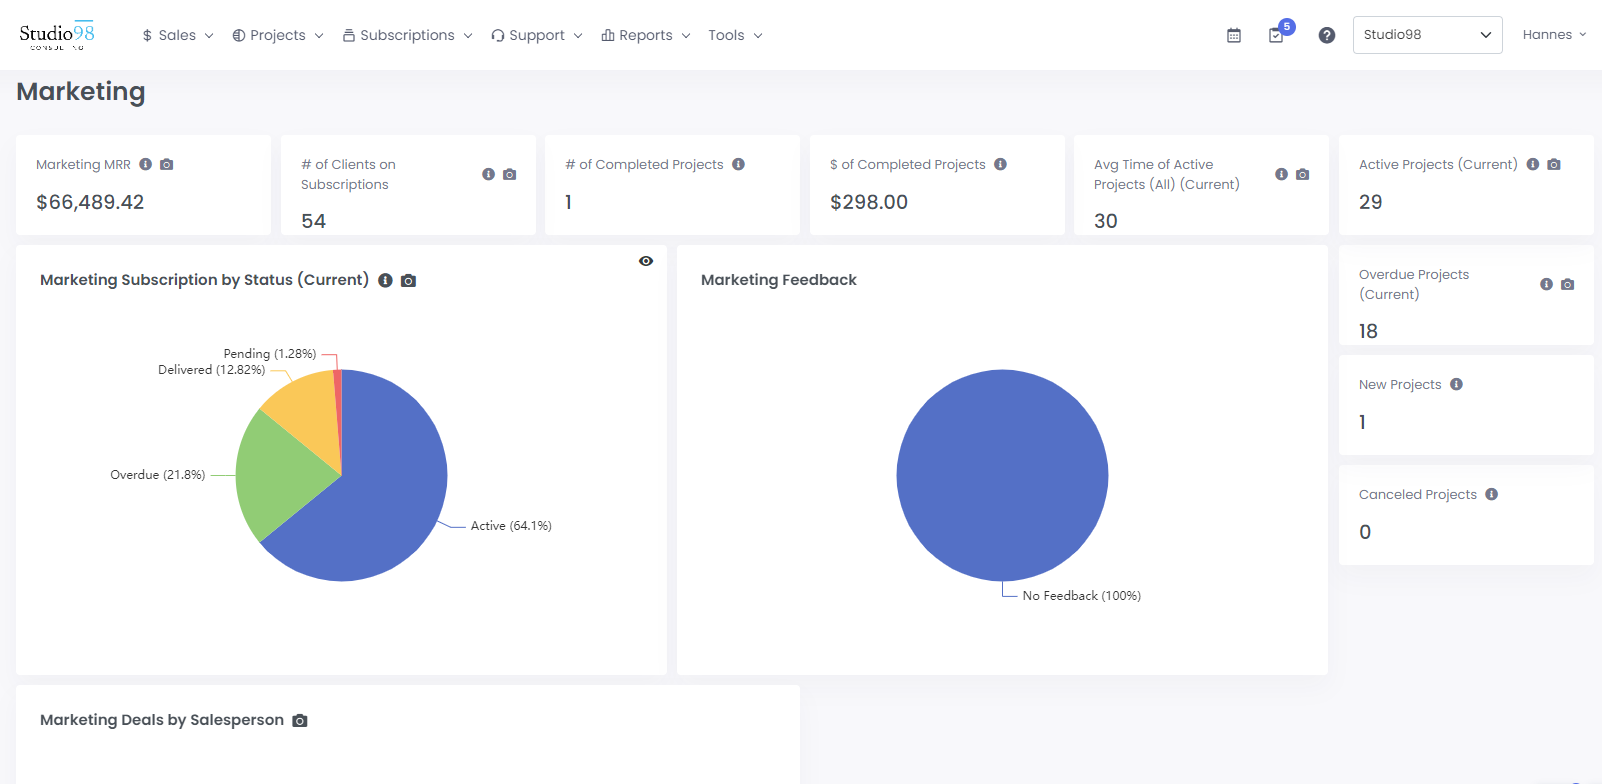1602x784 pixels.
Task: Click the help question mark icon
Action: tap(1327, 35)
